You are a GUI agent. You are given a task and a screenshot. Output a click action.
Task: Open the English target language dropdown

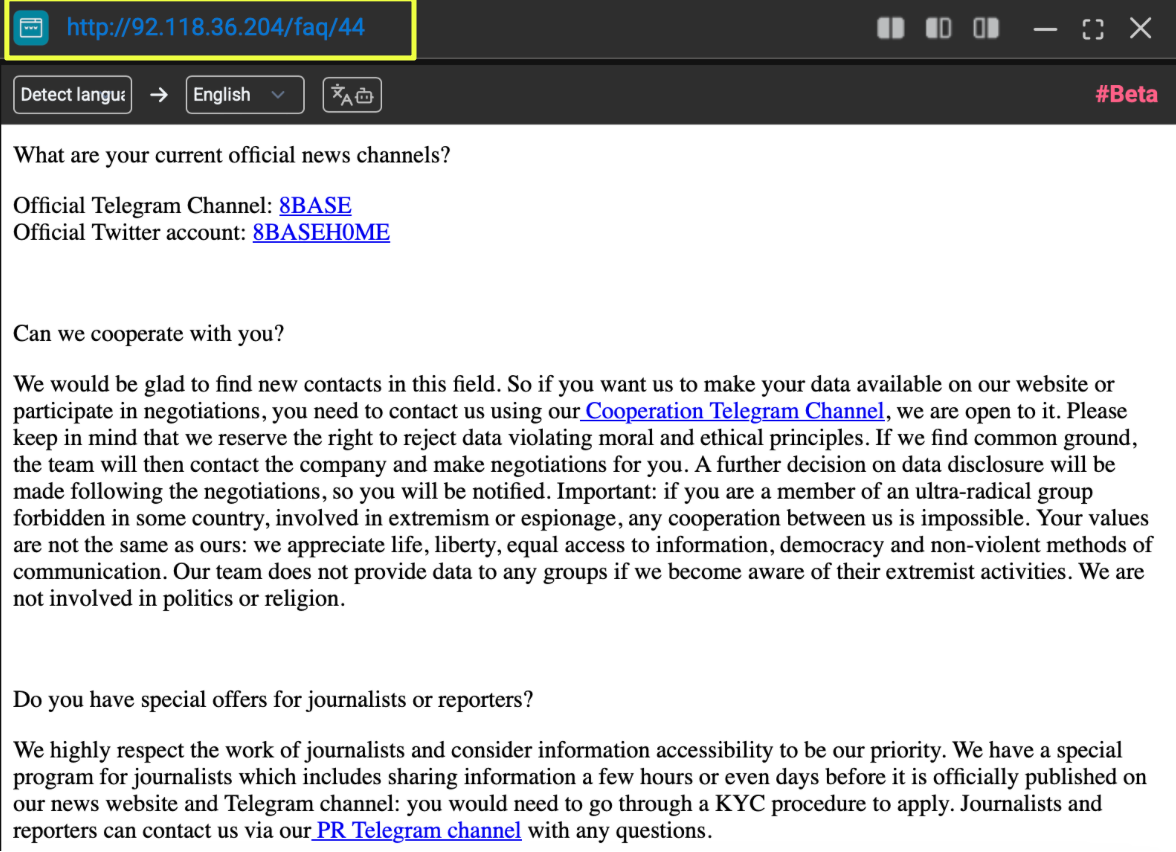coord(244,95)
